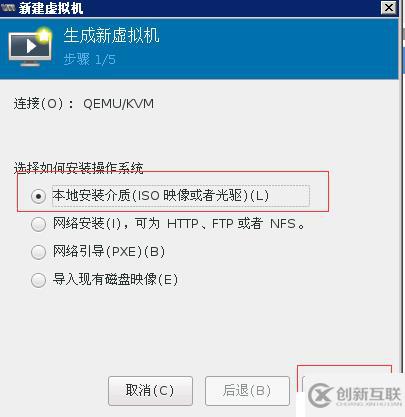Click the 创新互联 watermark text
The width and height of the screenshot is (405, 417).
pyautogui.click(x=368, y=394)
